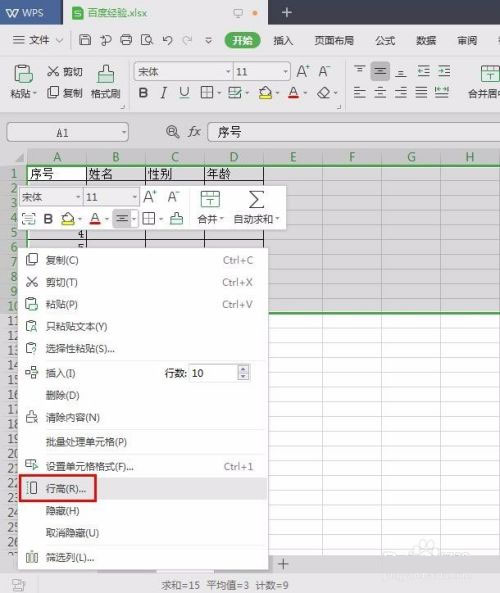Click the Undo arrow icon
The image size is (500, 593).
pos(167,40)
